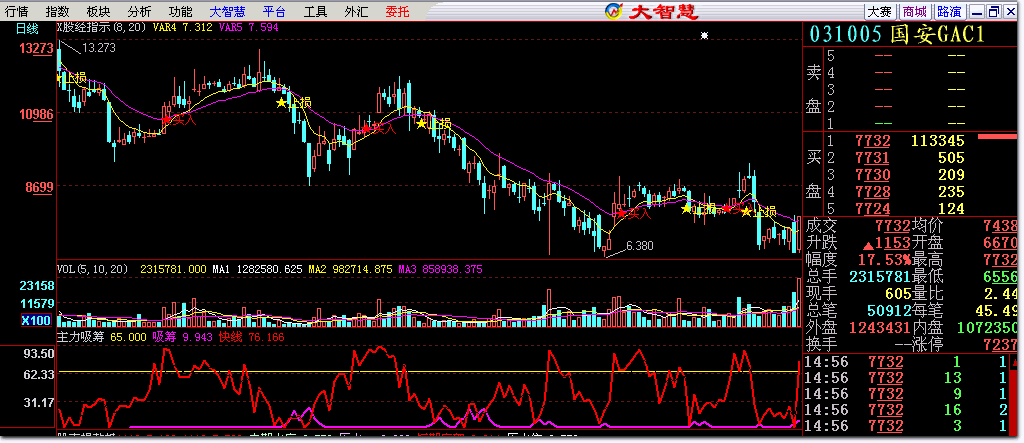
Task: Click the stock code 031005
Action: (846, 34)
